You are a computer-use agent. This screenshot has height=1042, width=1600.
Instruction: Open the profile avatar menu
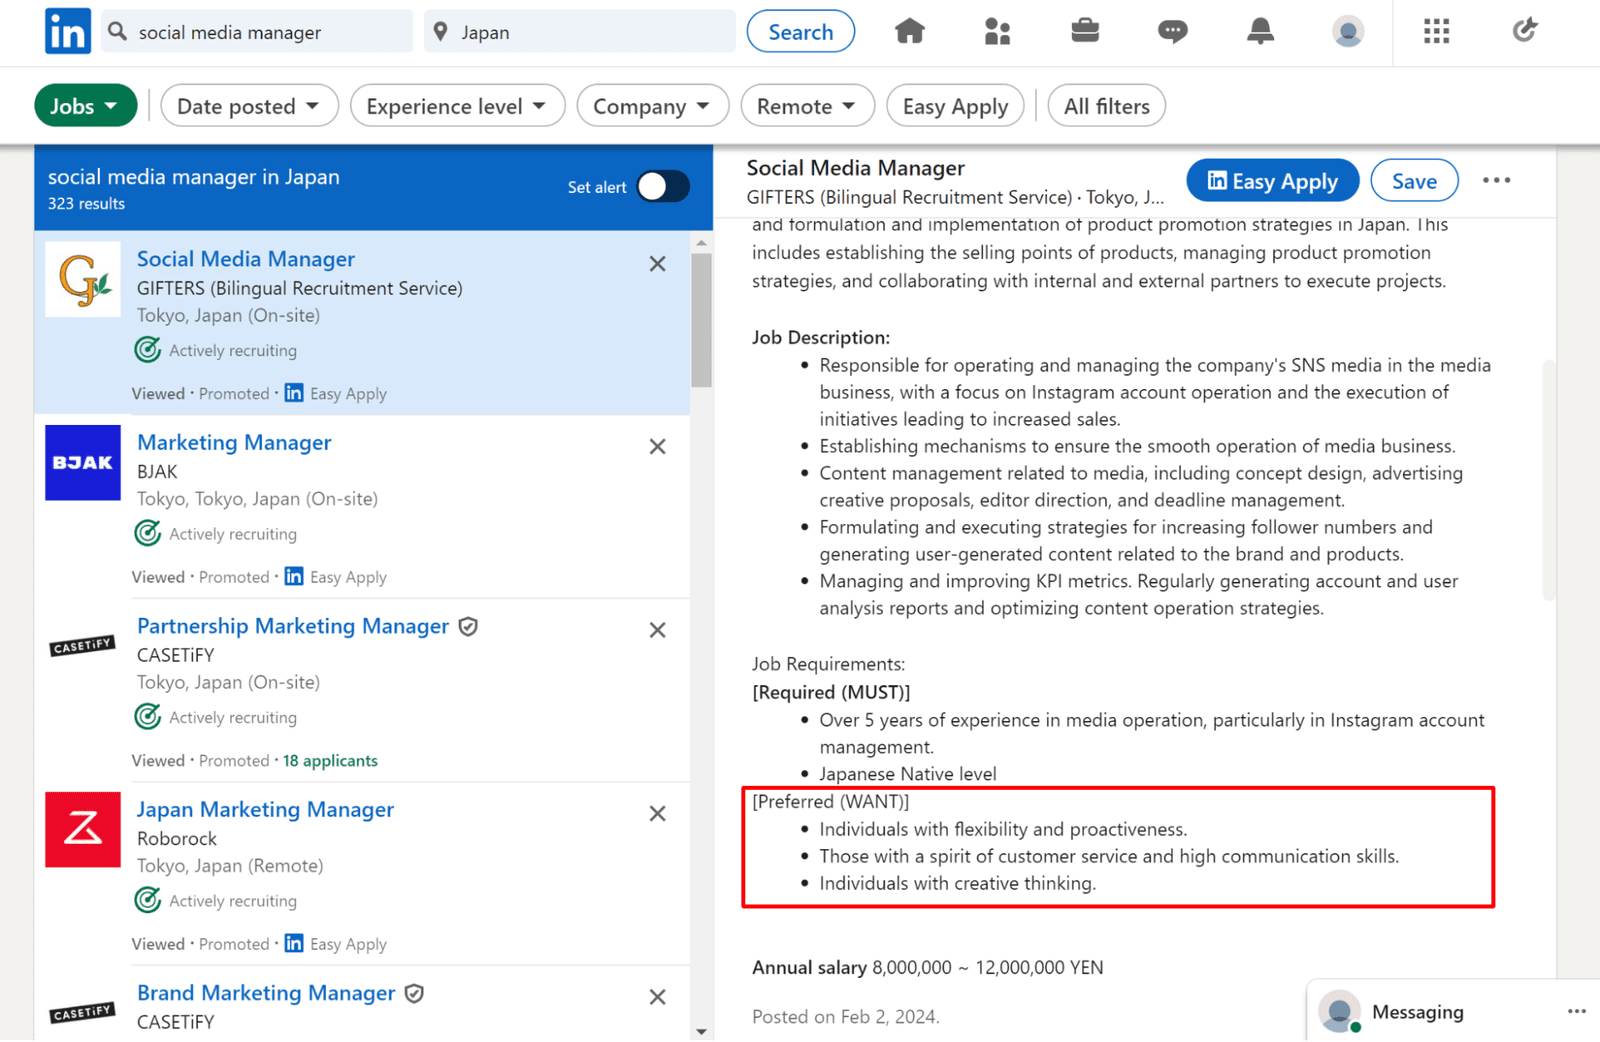[1348, 32]
